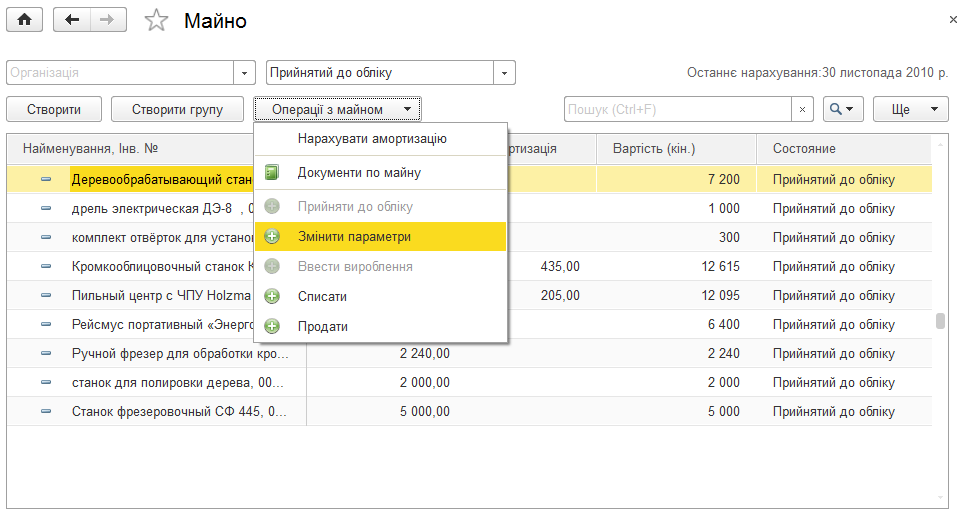The image size is (961, 512).
Task: Click the 205,00 amortization cell
Action: coord(560,295)
